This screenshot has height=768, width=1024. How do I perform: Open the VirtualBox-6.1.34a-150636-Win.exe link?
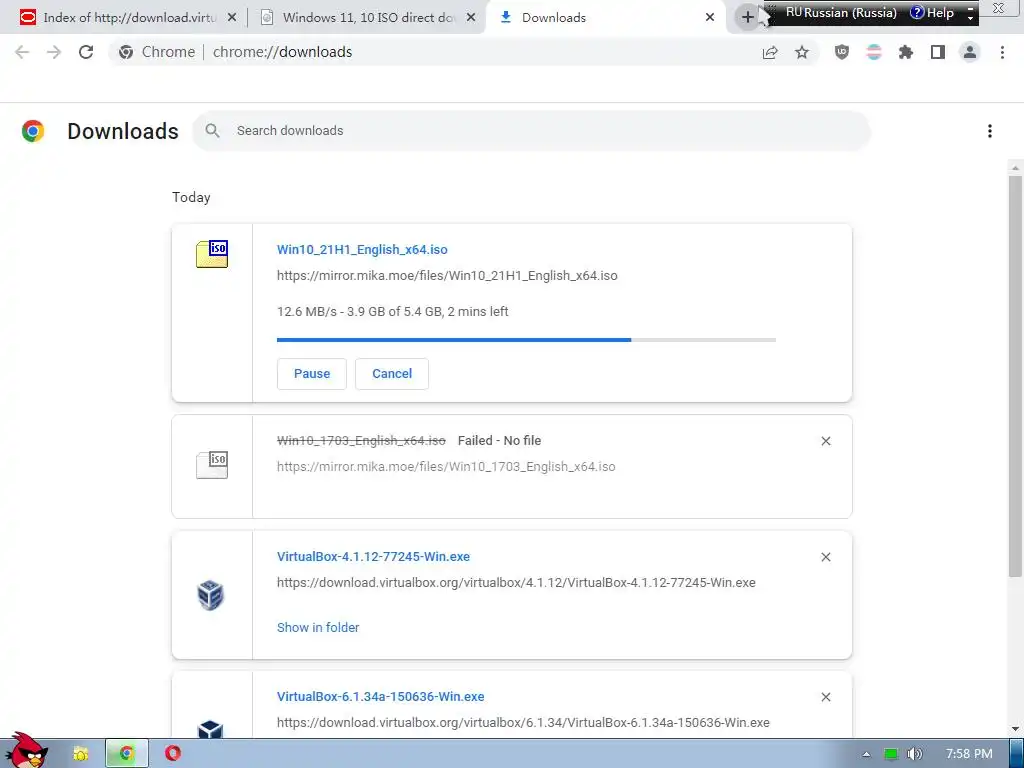click(x=380, y=697)
